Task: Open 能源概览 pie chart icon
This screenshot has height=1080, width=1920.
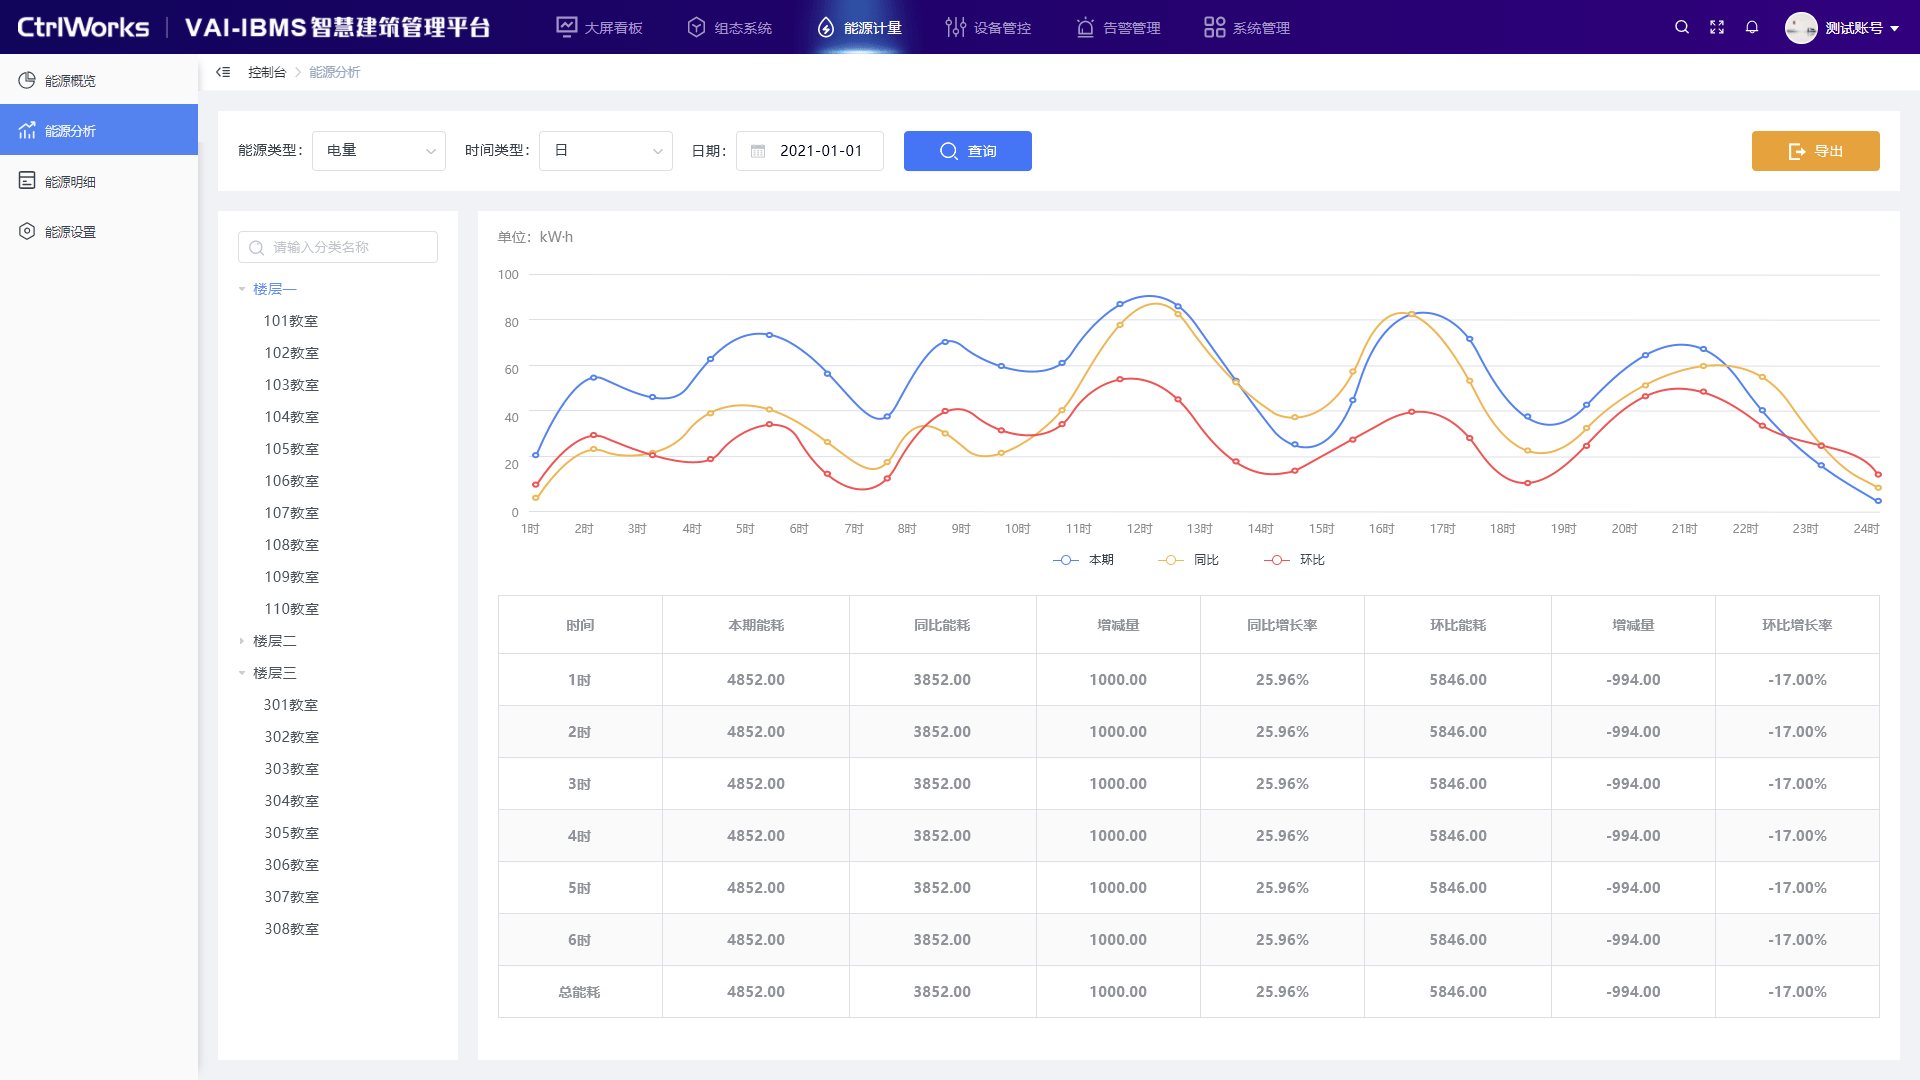Action: [x=27, y=80]
